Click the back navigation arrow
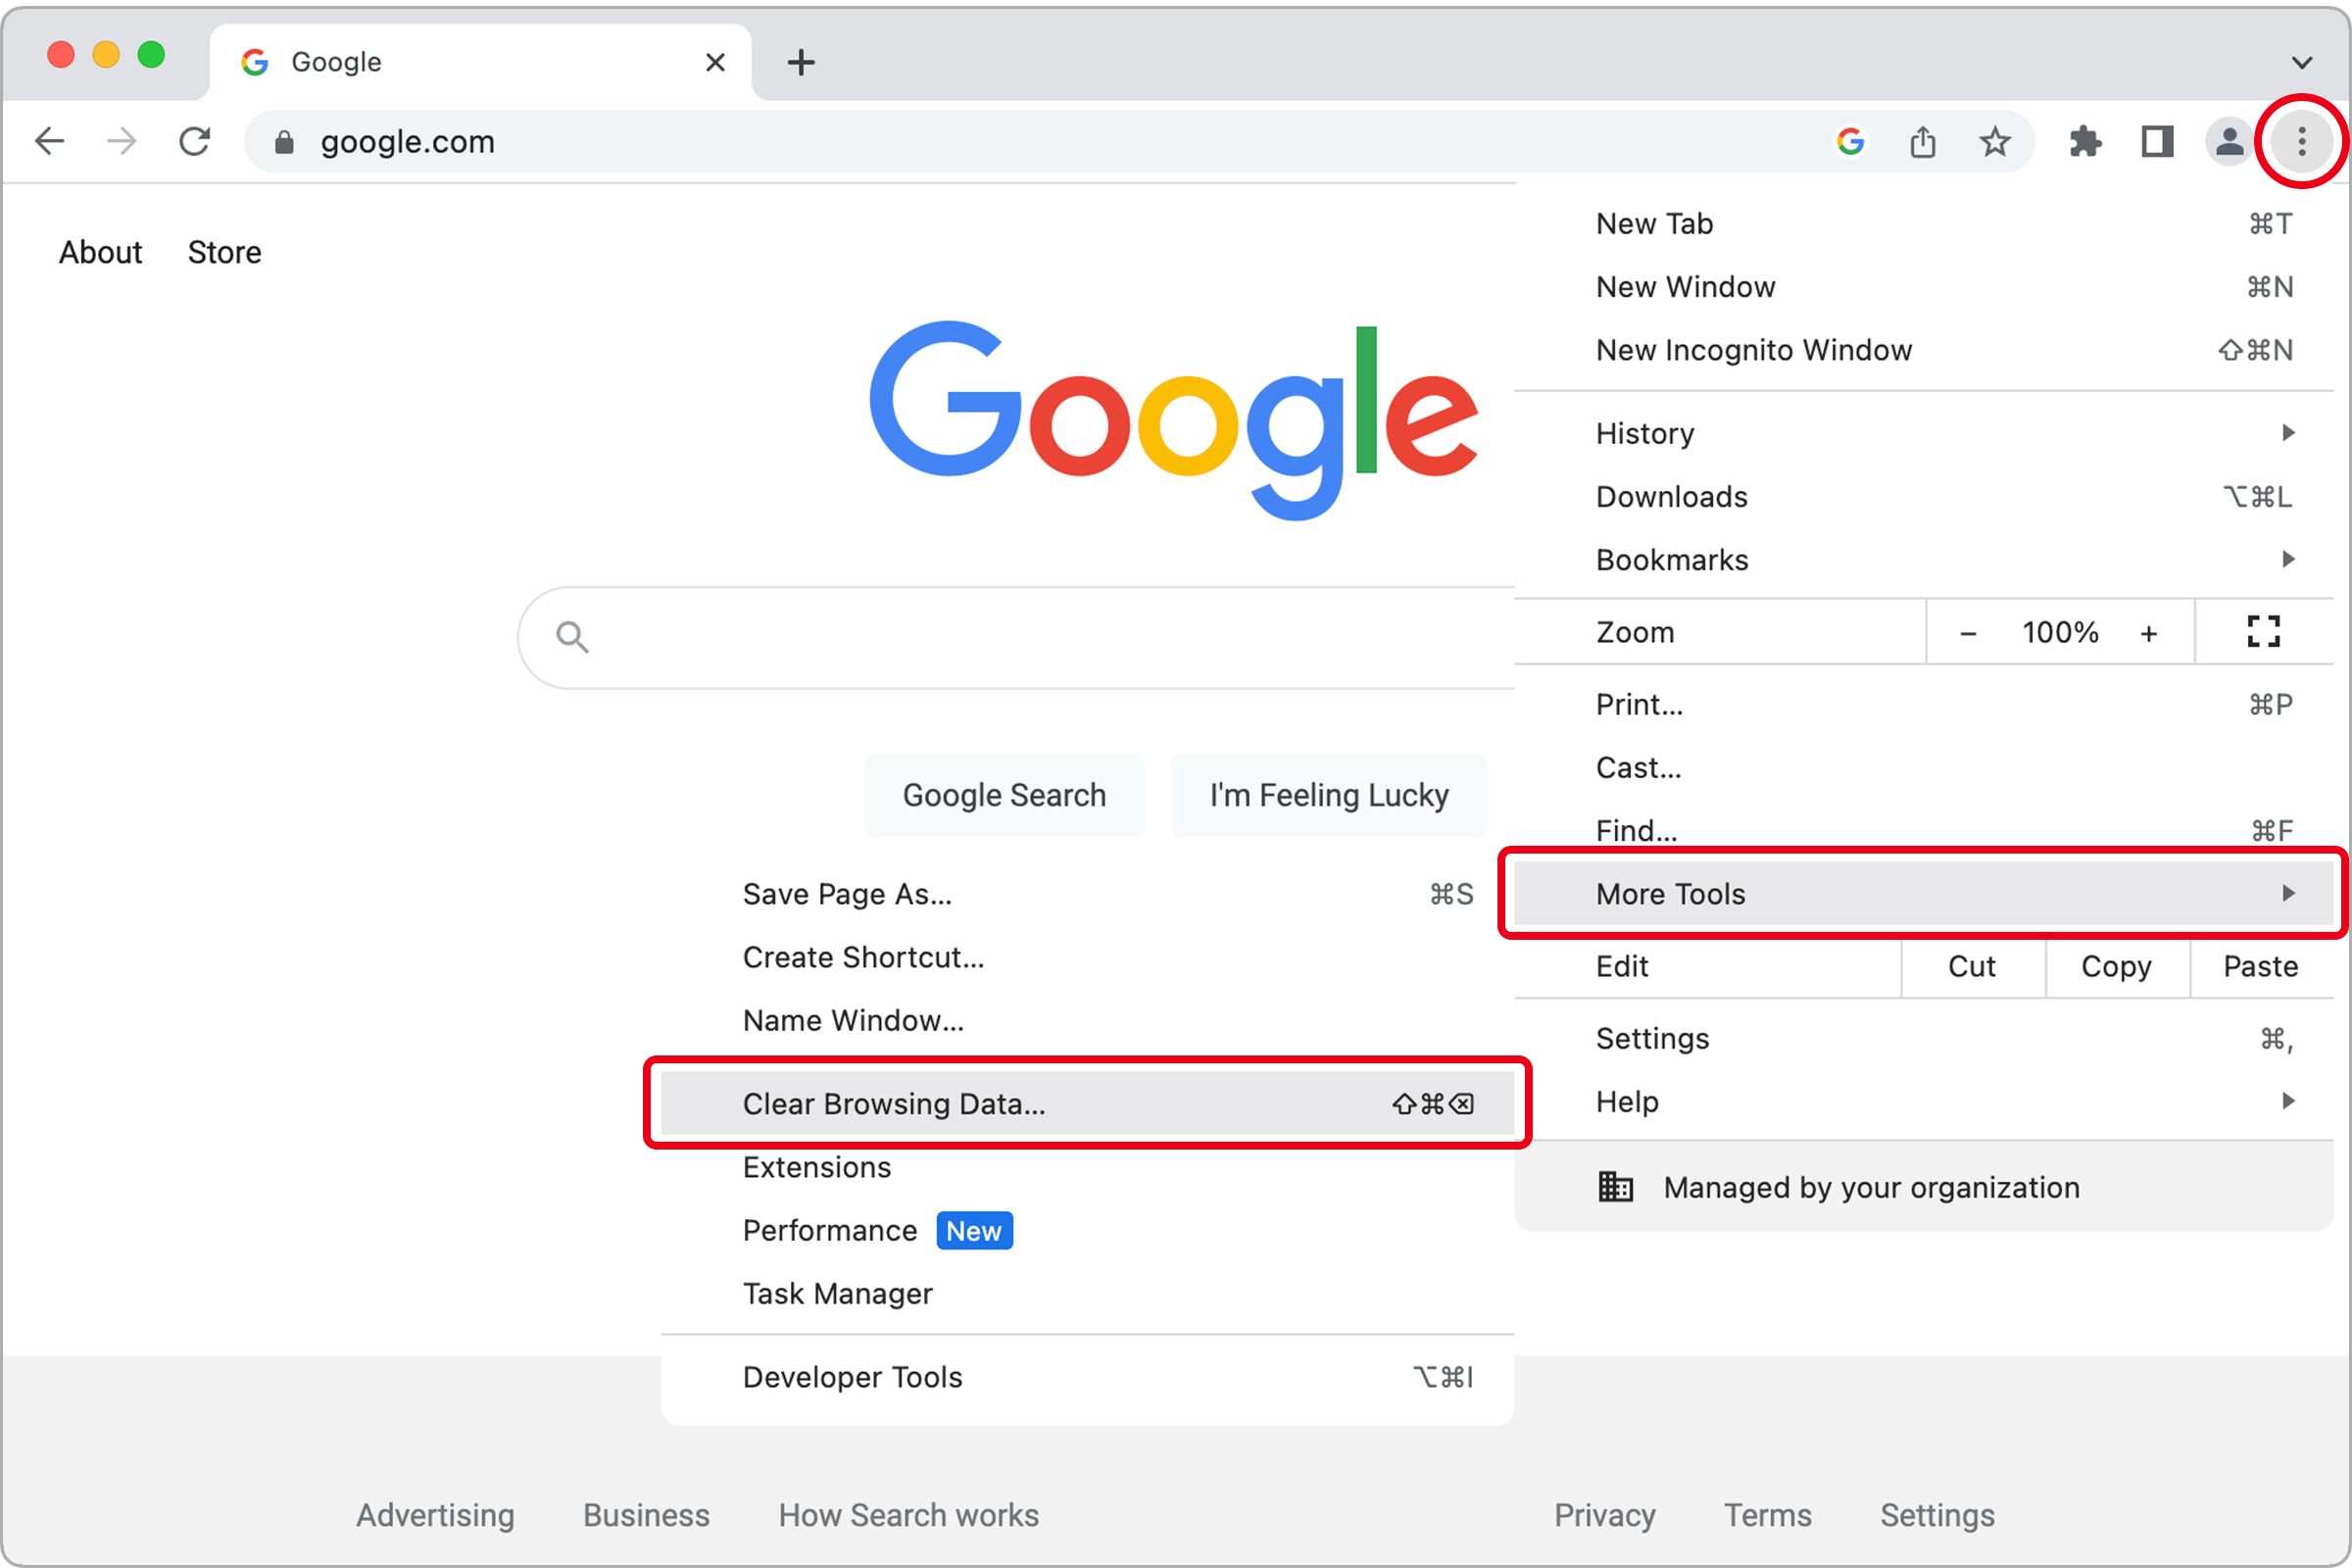 48,141
